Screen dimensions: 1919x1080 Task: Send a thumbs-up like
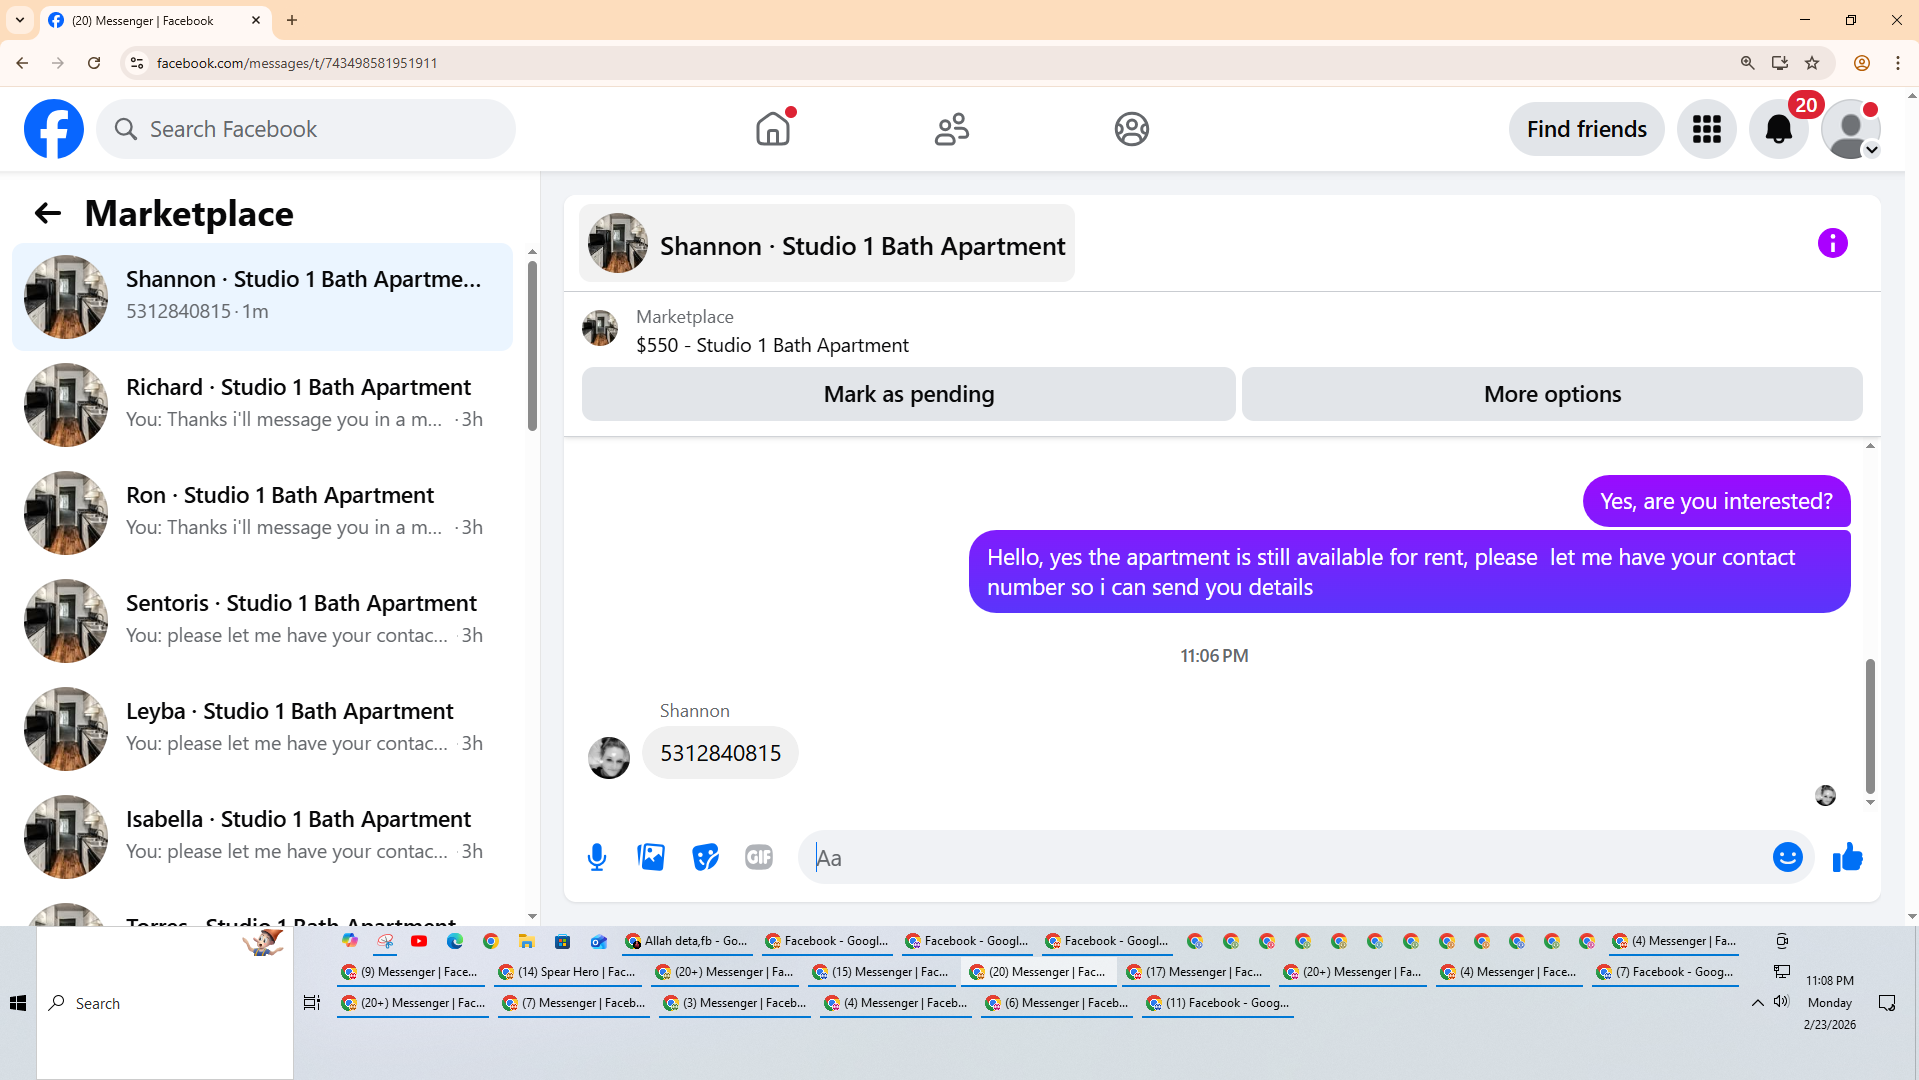tap(1847, 857)
